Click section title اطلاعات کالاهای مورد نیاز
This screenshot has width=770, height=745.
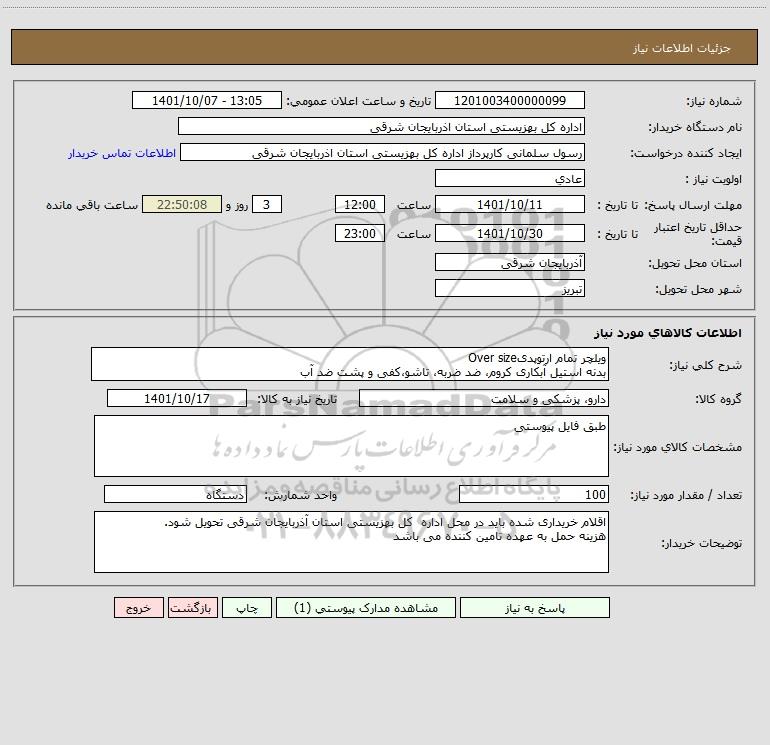click(667, 332)
